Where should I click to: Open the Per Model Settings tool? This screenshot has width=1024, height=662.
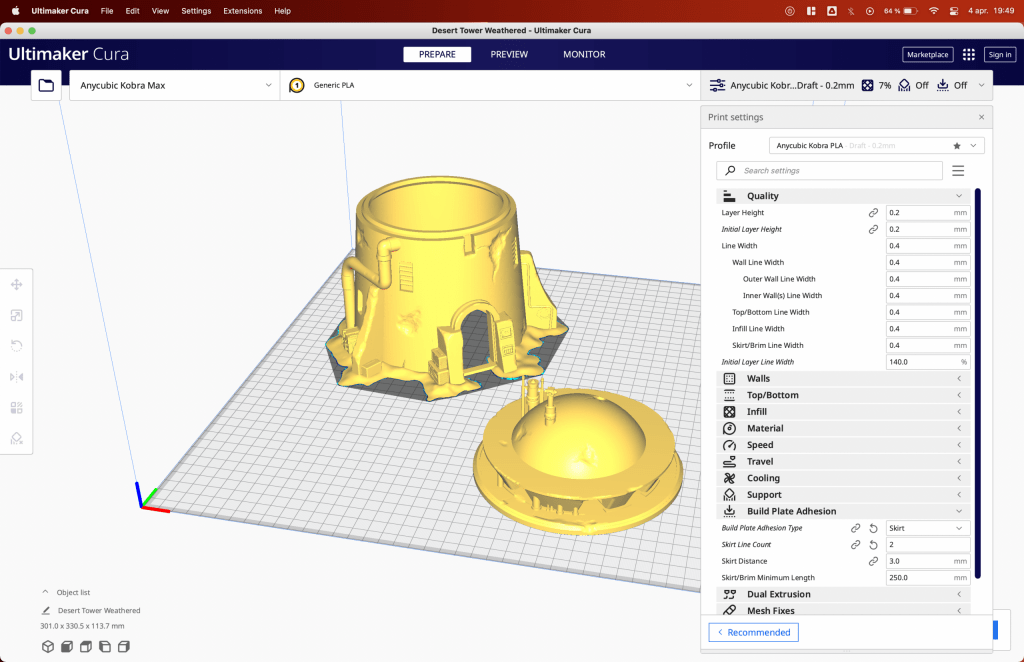click(x=17, y=408)
